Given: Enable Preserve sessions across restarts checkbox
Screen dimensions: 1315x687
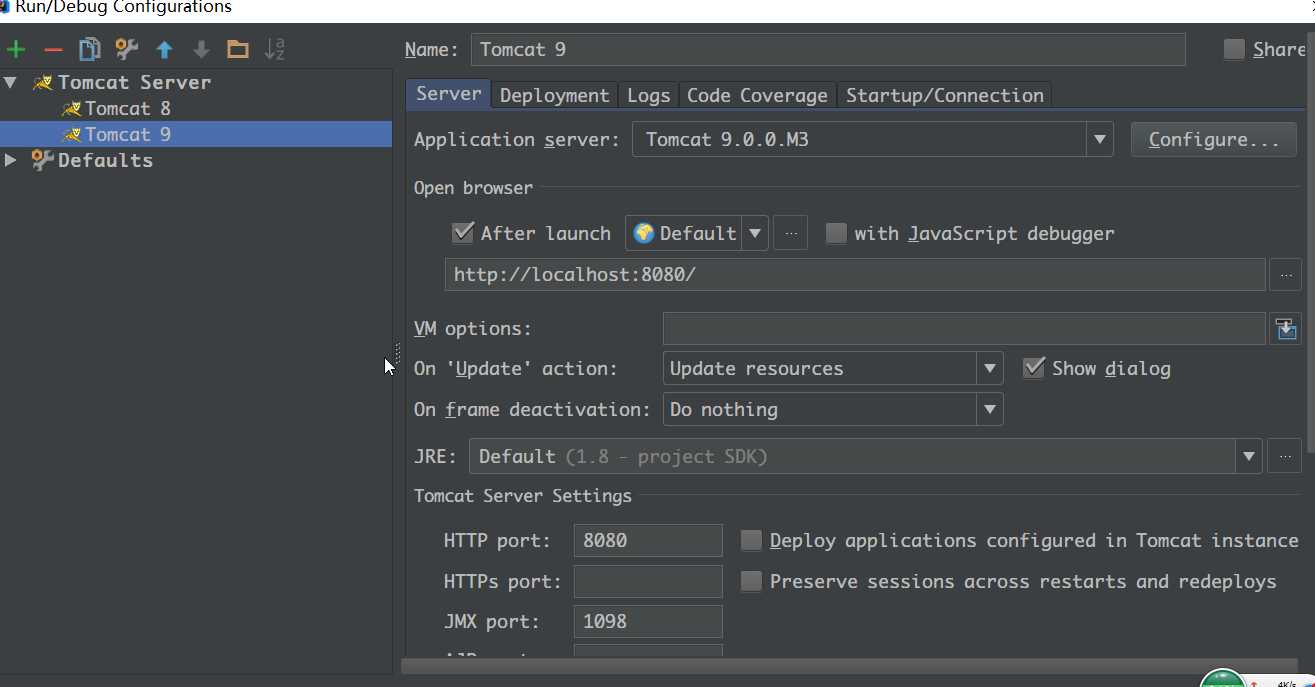Looking at the screenshot, I should (x=751, y=581).
